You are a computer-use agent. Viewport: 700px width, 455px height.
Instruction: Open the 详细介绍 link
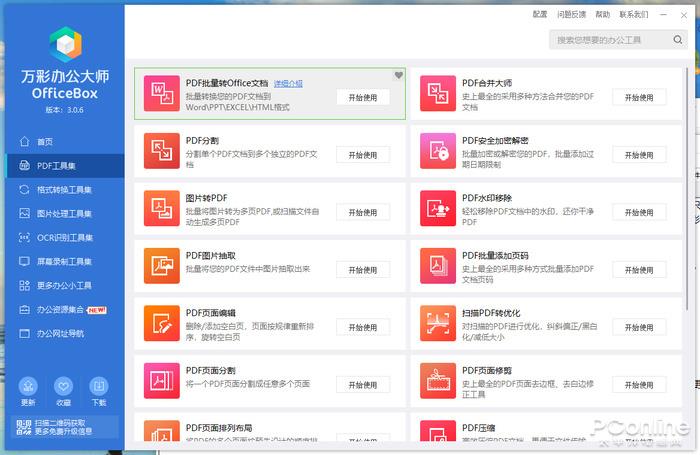pyautogui.click(x=288, y=83)
